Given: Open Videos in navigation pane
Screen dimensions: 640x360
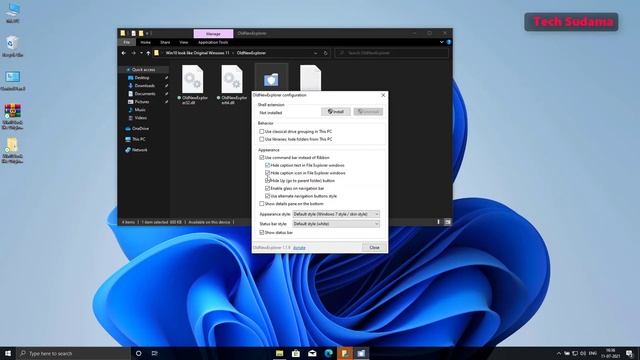Looking at the screenshot, I should 140,118.
